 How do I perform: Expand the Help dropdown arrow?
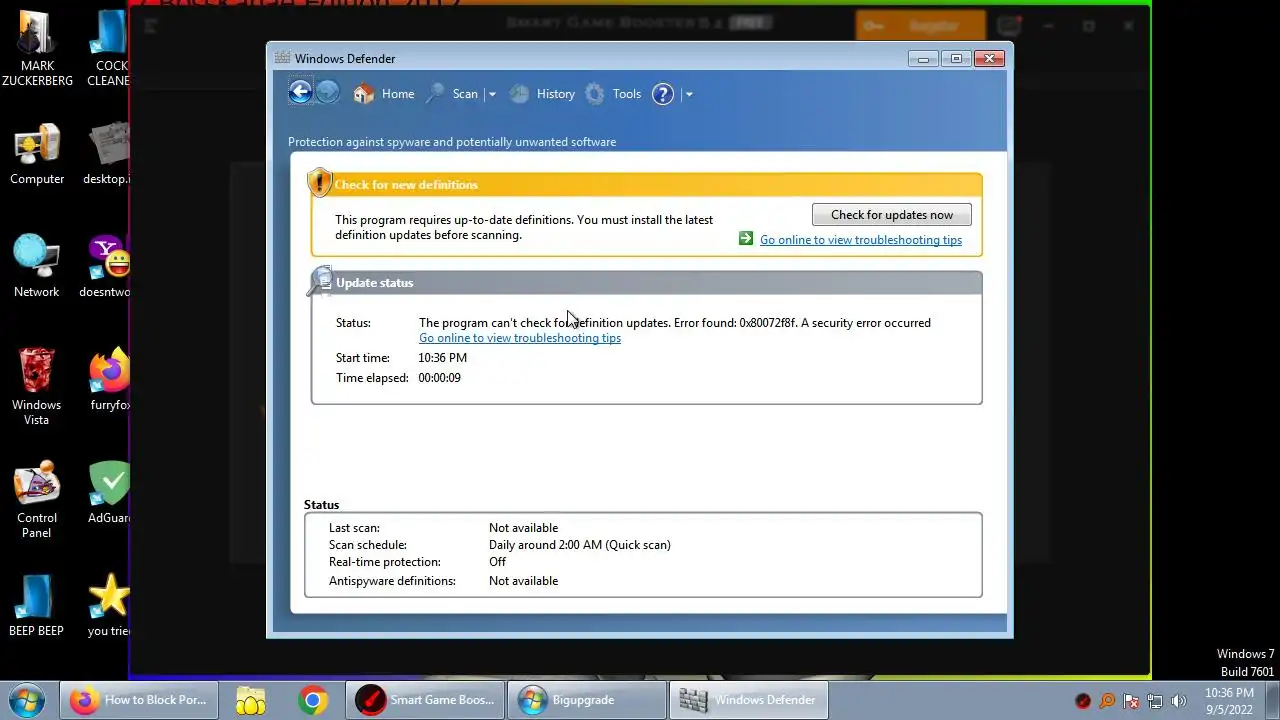688,94
